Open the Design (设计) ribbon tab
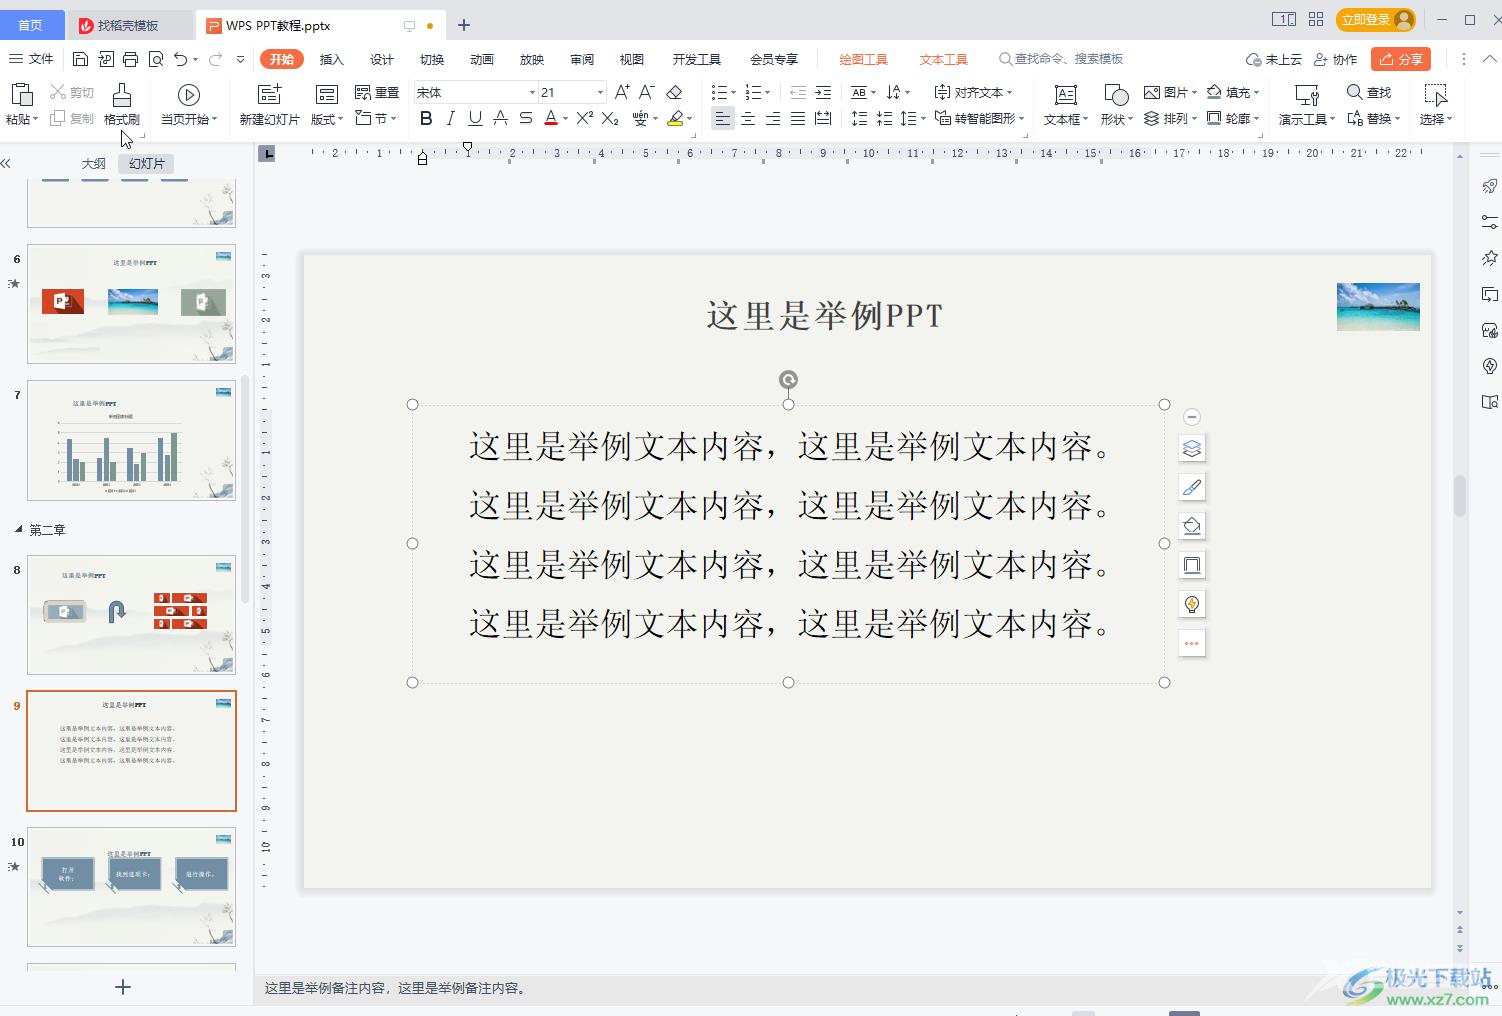Viewport: 1502px width, 1016px height. (x=381, y=59)
